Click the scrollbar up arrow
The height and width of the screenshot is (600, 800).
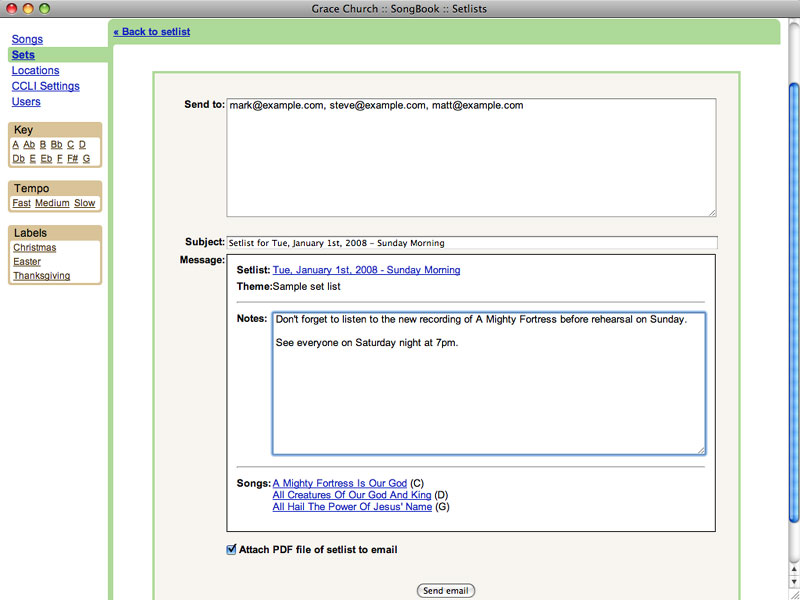[794, 568]
